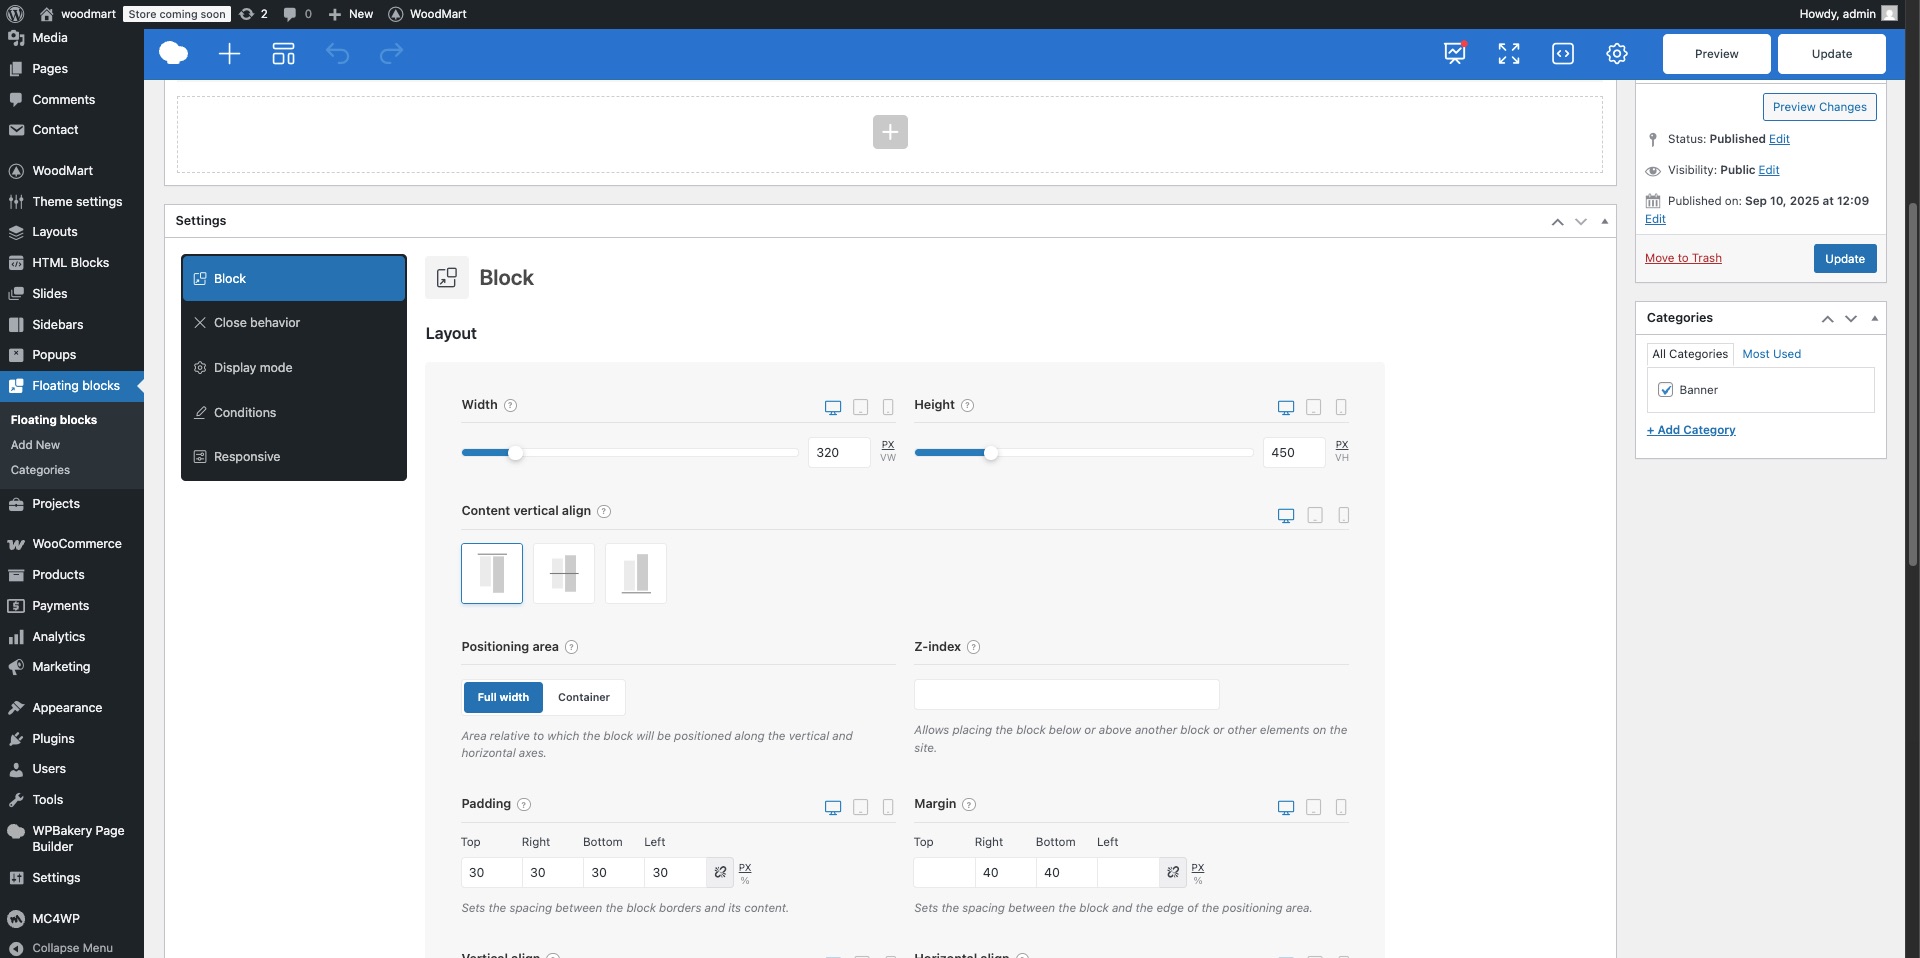
Task: Click the add element plus icon in toolbar
Action: coord(229,54)
